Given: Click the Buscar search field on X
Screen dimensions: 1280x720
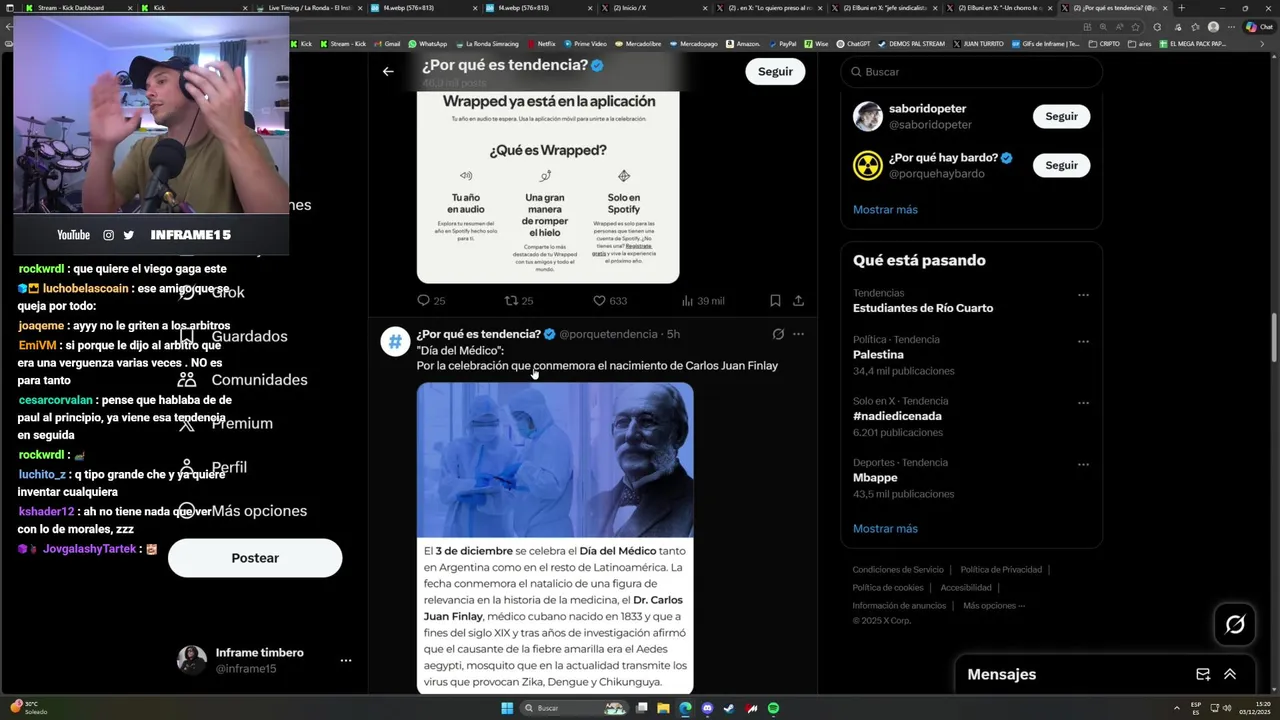Looking at the screenshot, I should tap(972, 72).
